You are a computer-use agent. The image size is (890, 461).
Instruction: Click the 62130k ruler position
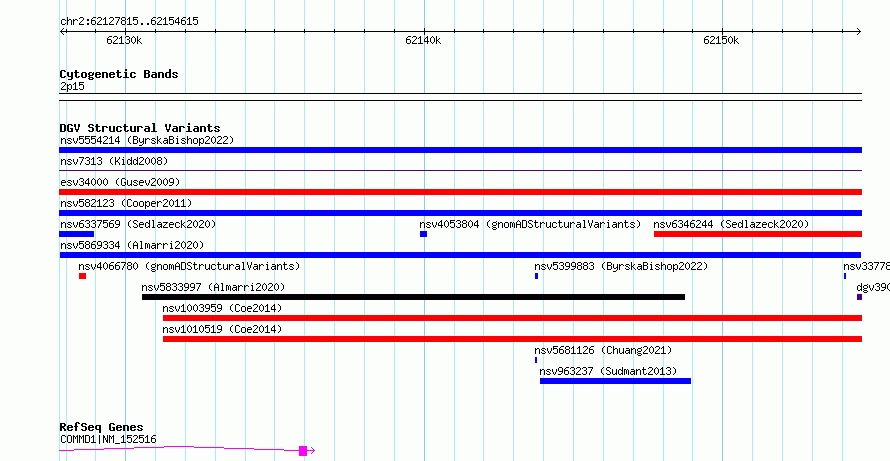tap(124, 40)
